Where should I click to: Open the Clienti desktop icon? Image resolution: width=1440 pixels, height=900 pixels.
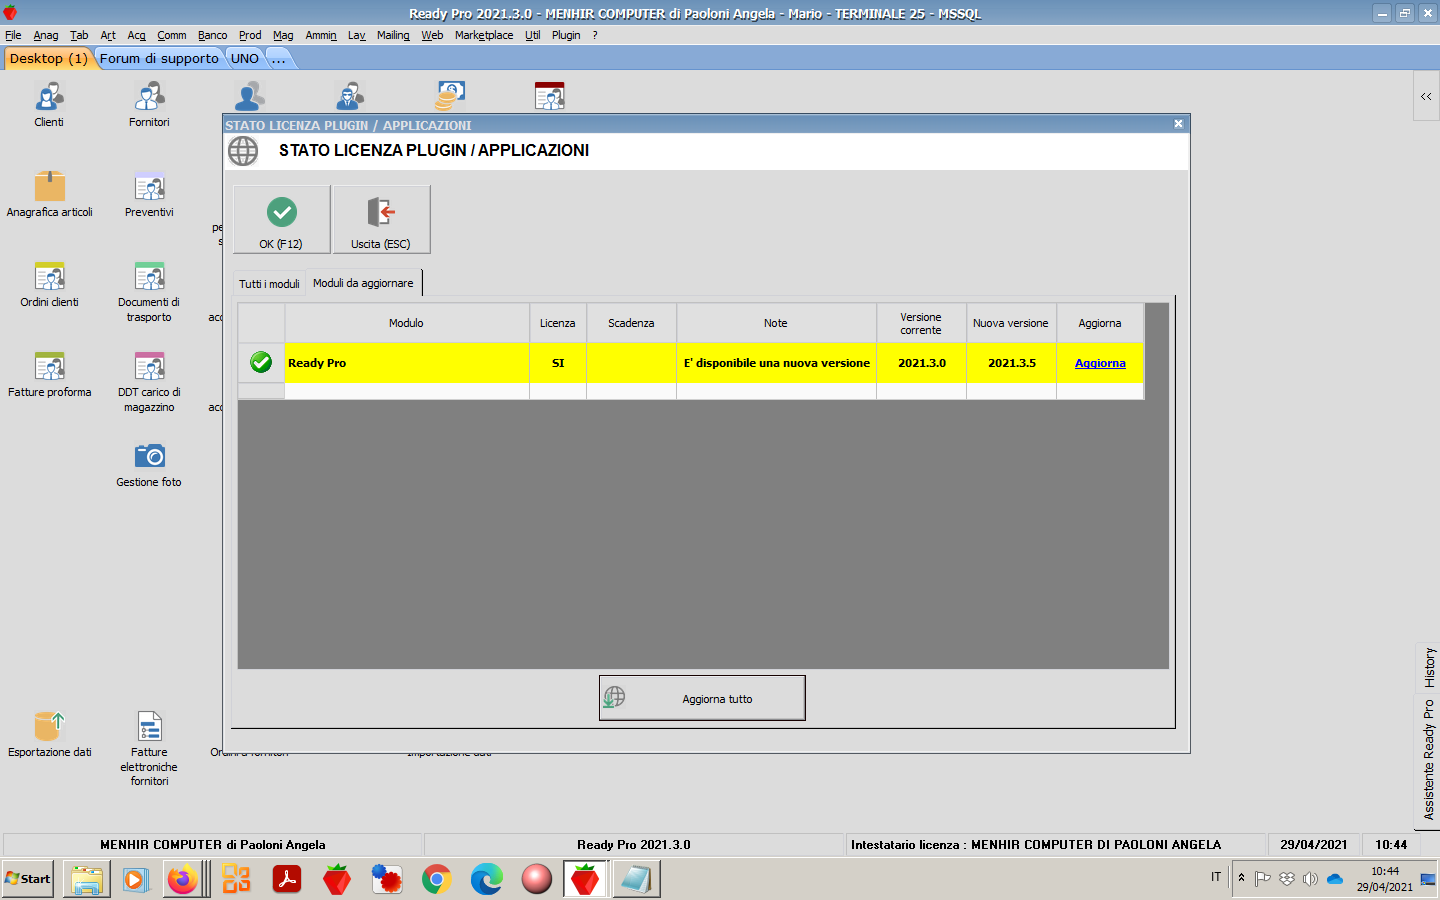click(x=49, y=105)
